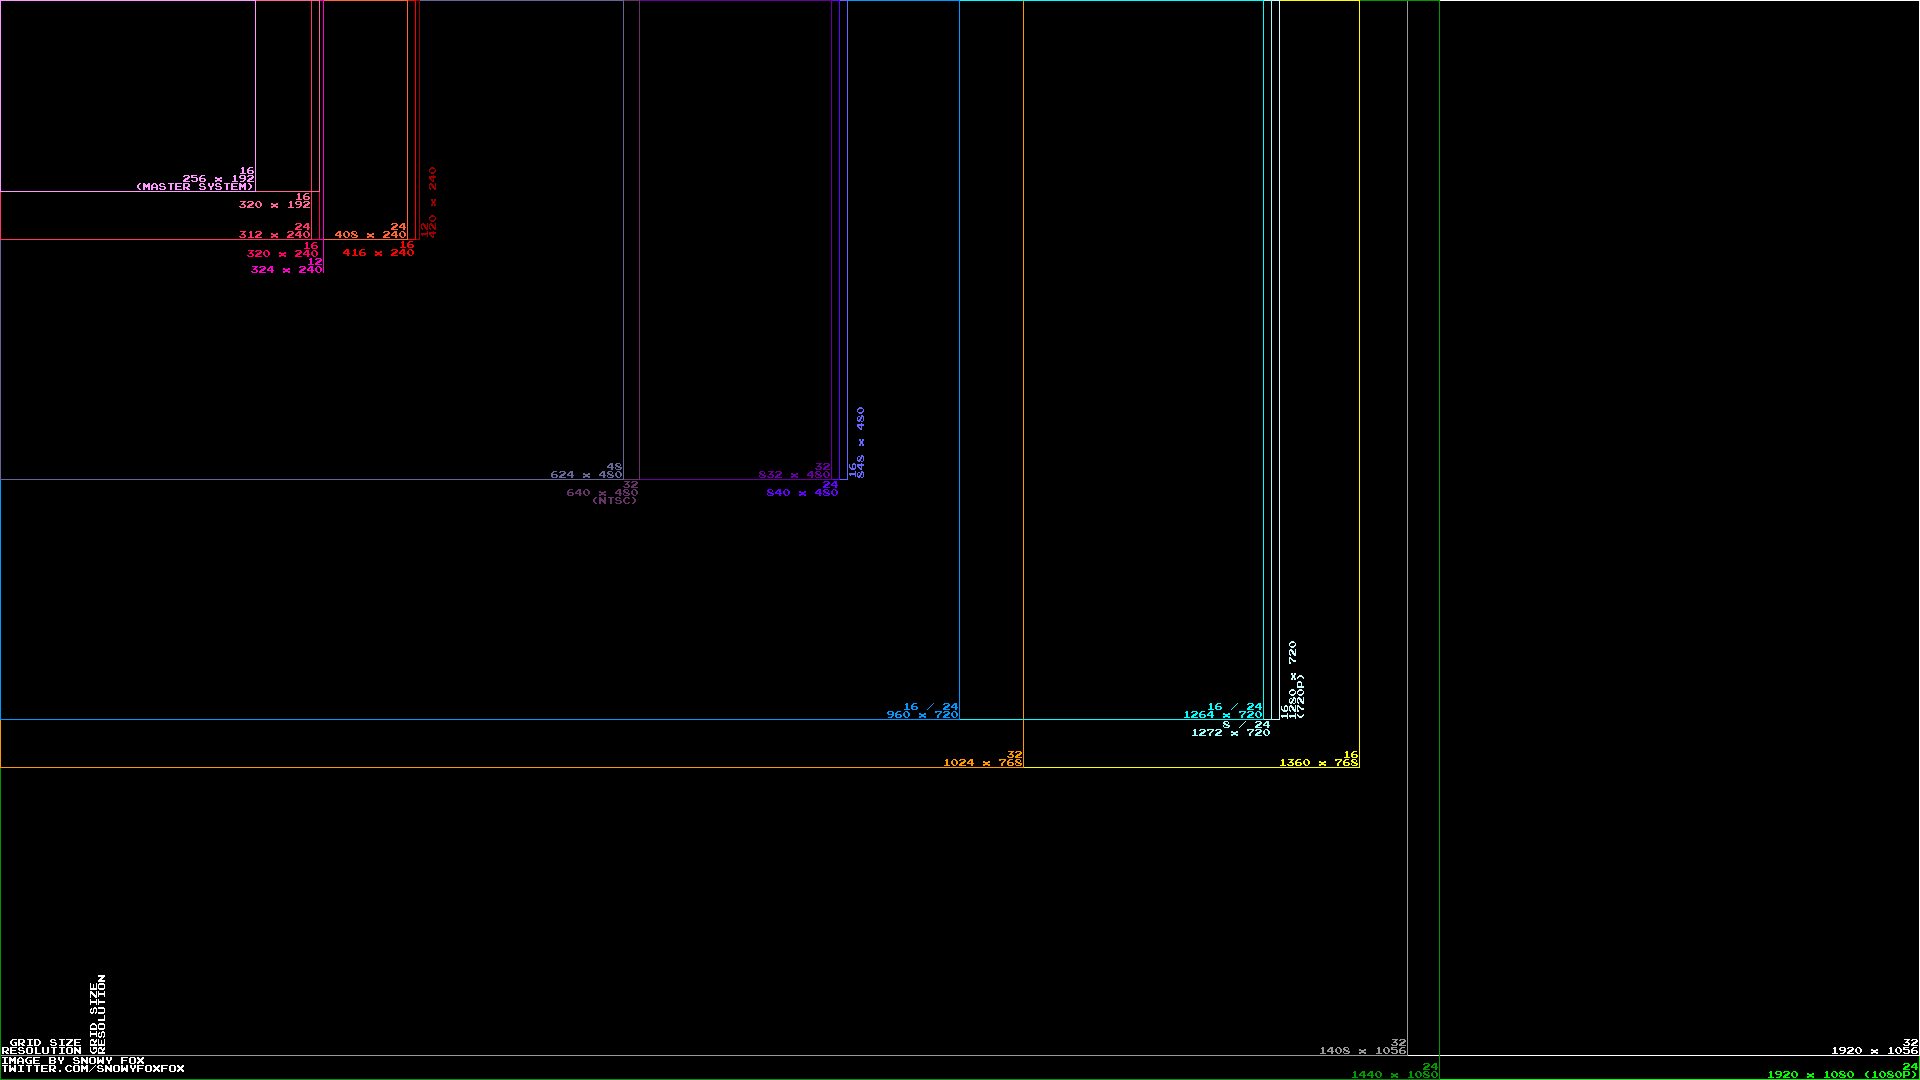
Task: Click the vertical "1280 x 720" label
Action: coord(1293,680)
